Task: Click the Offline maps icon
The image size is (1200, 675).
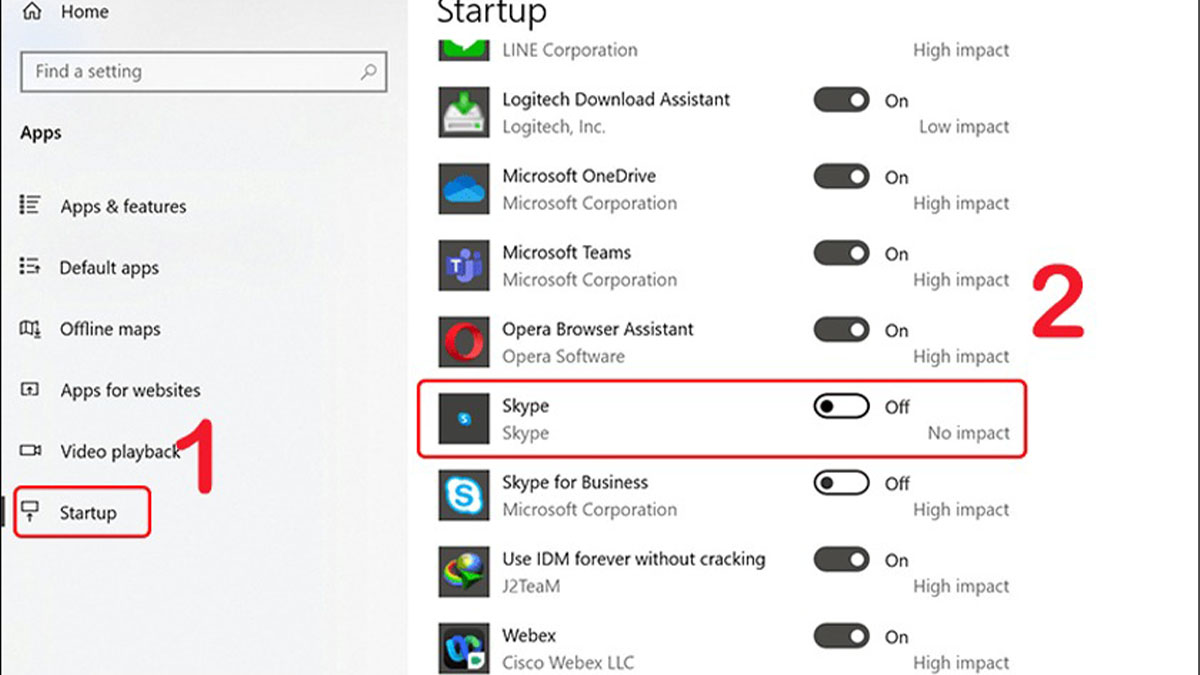Action: coord(30,329)
